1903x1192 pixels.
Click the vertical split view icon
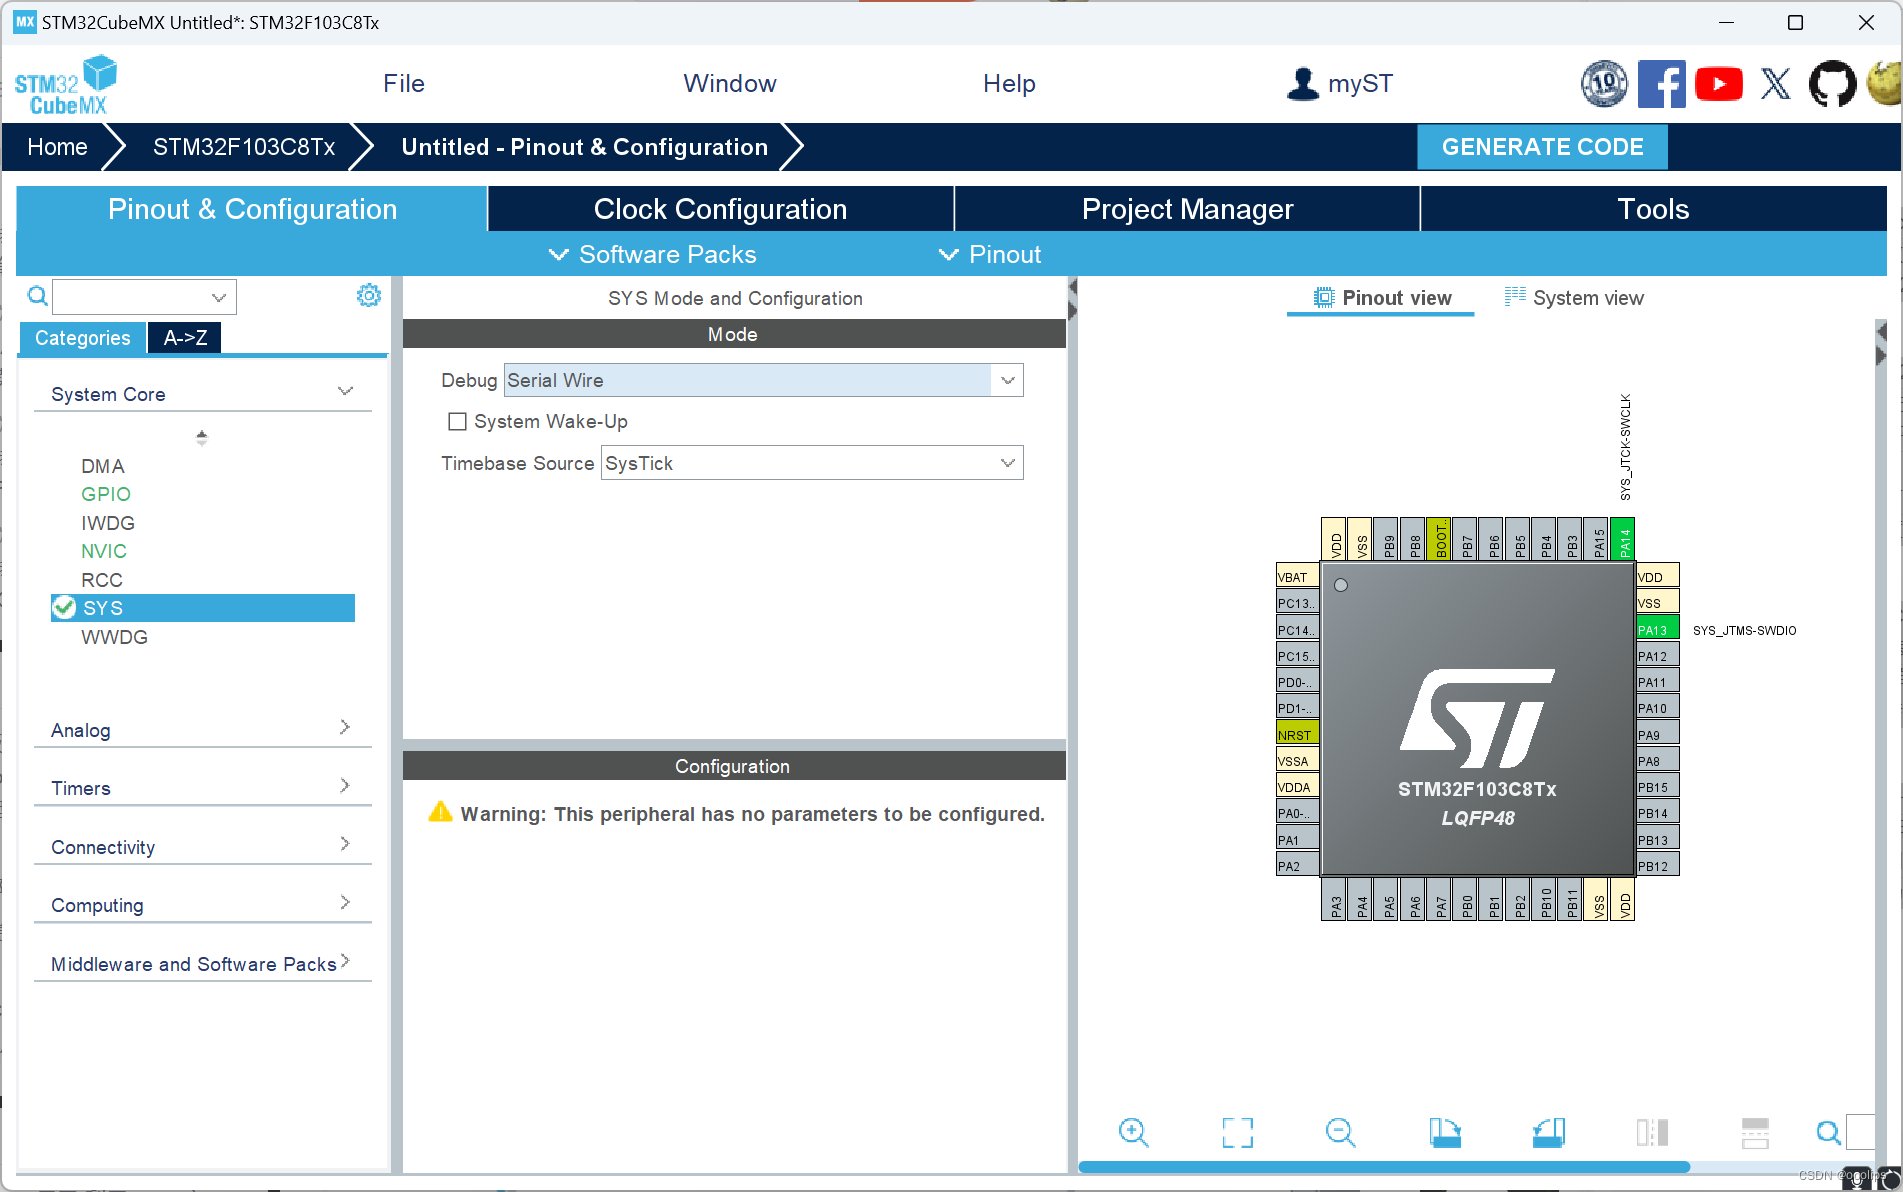tap(1652, 1132)
